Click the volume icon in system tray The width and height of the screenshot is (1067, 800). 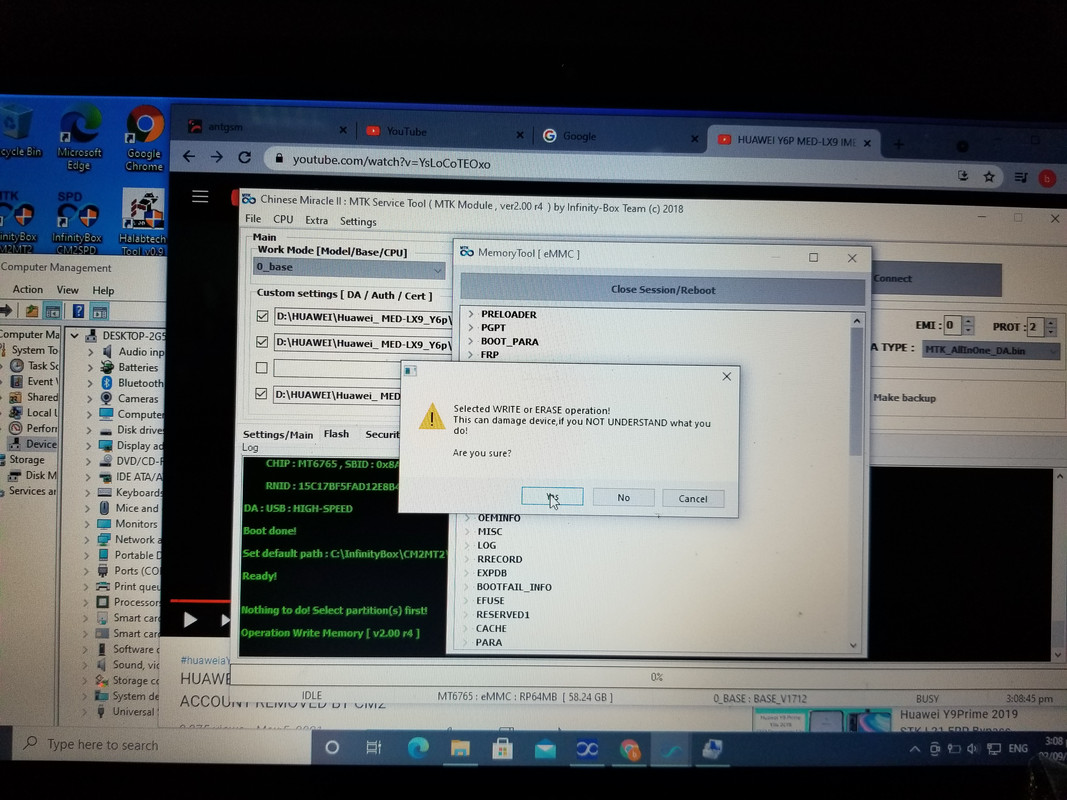click(x=972, y=748)
